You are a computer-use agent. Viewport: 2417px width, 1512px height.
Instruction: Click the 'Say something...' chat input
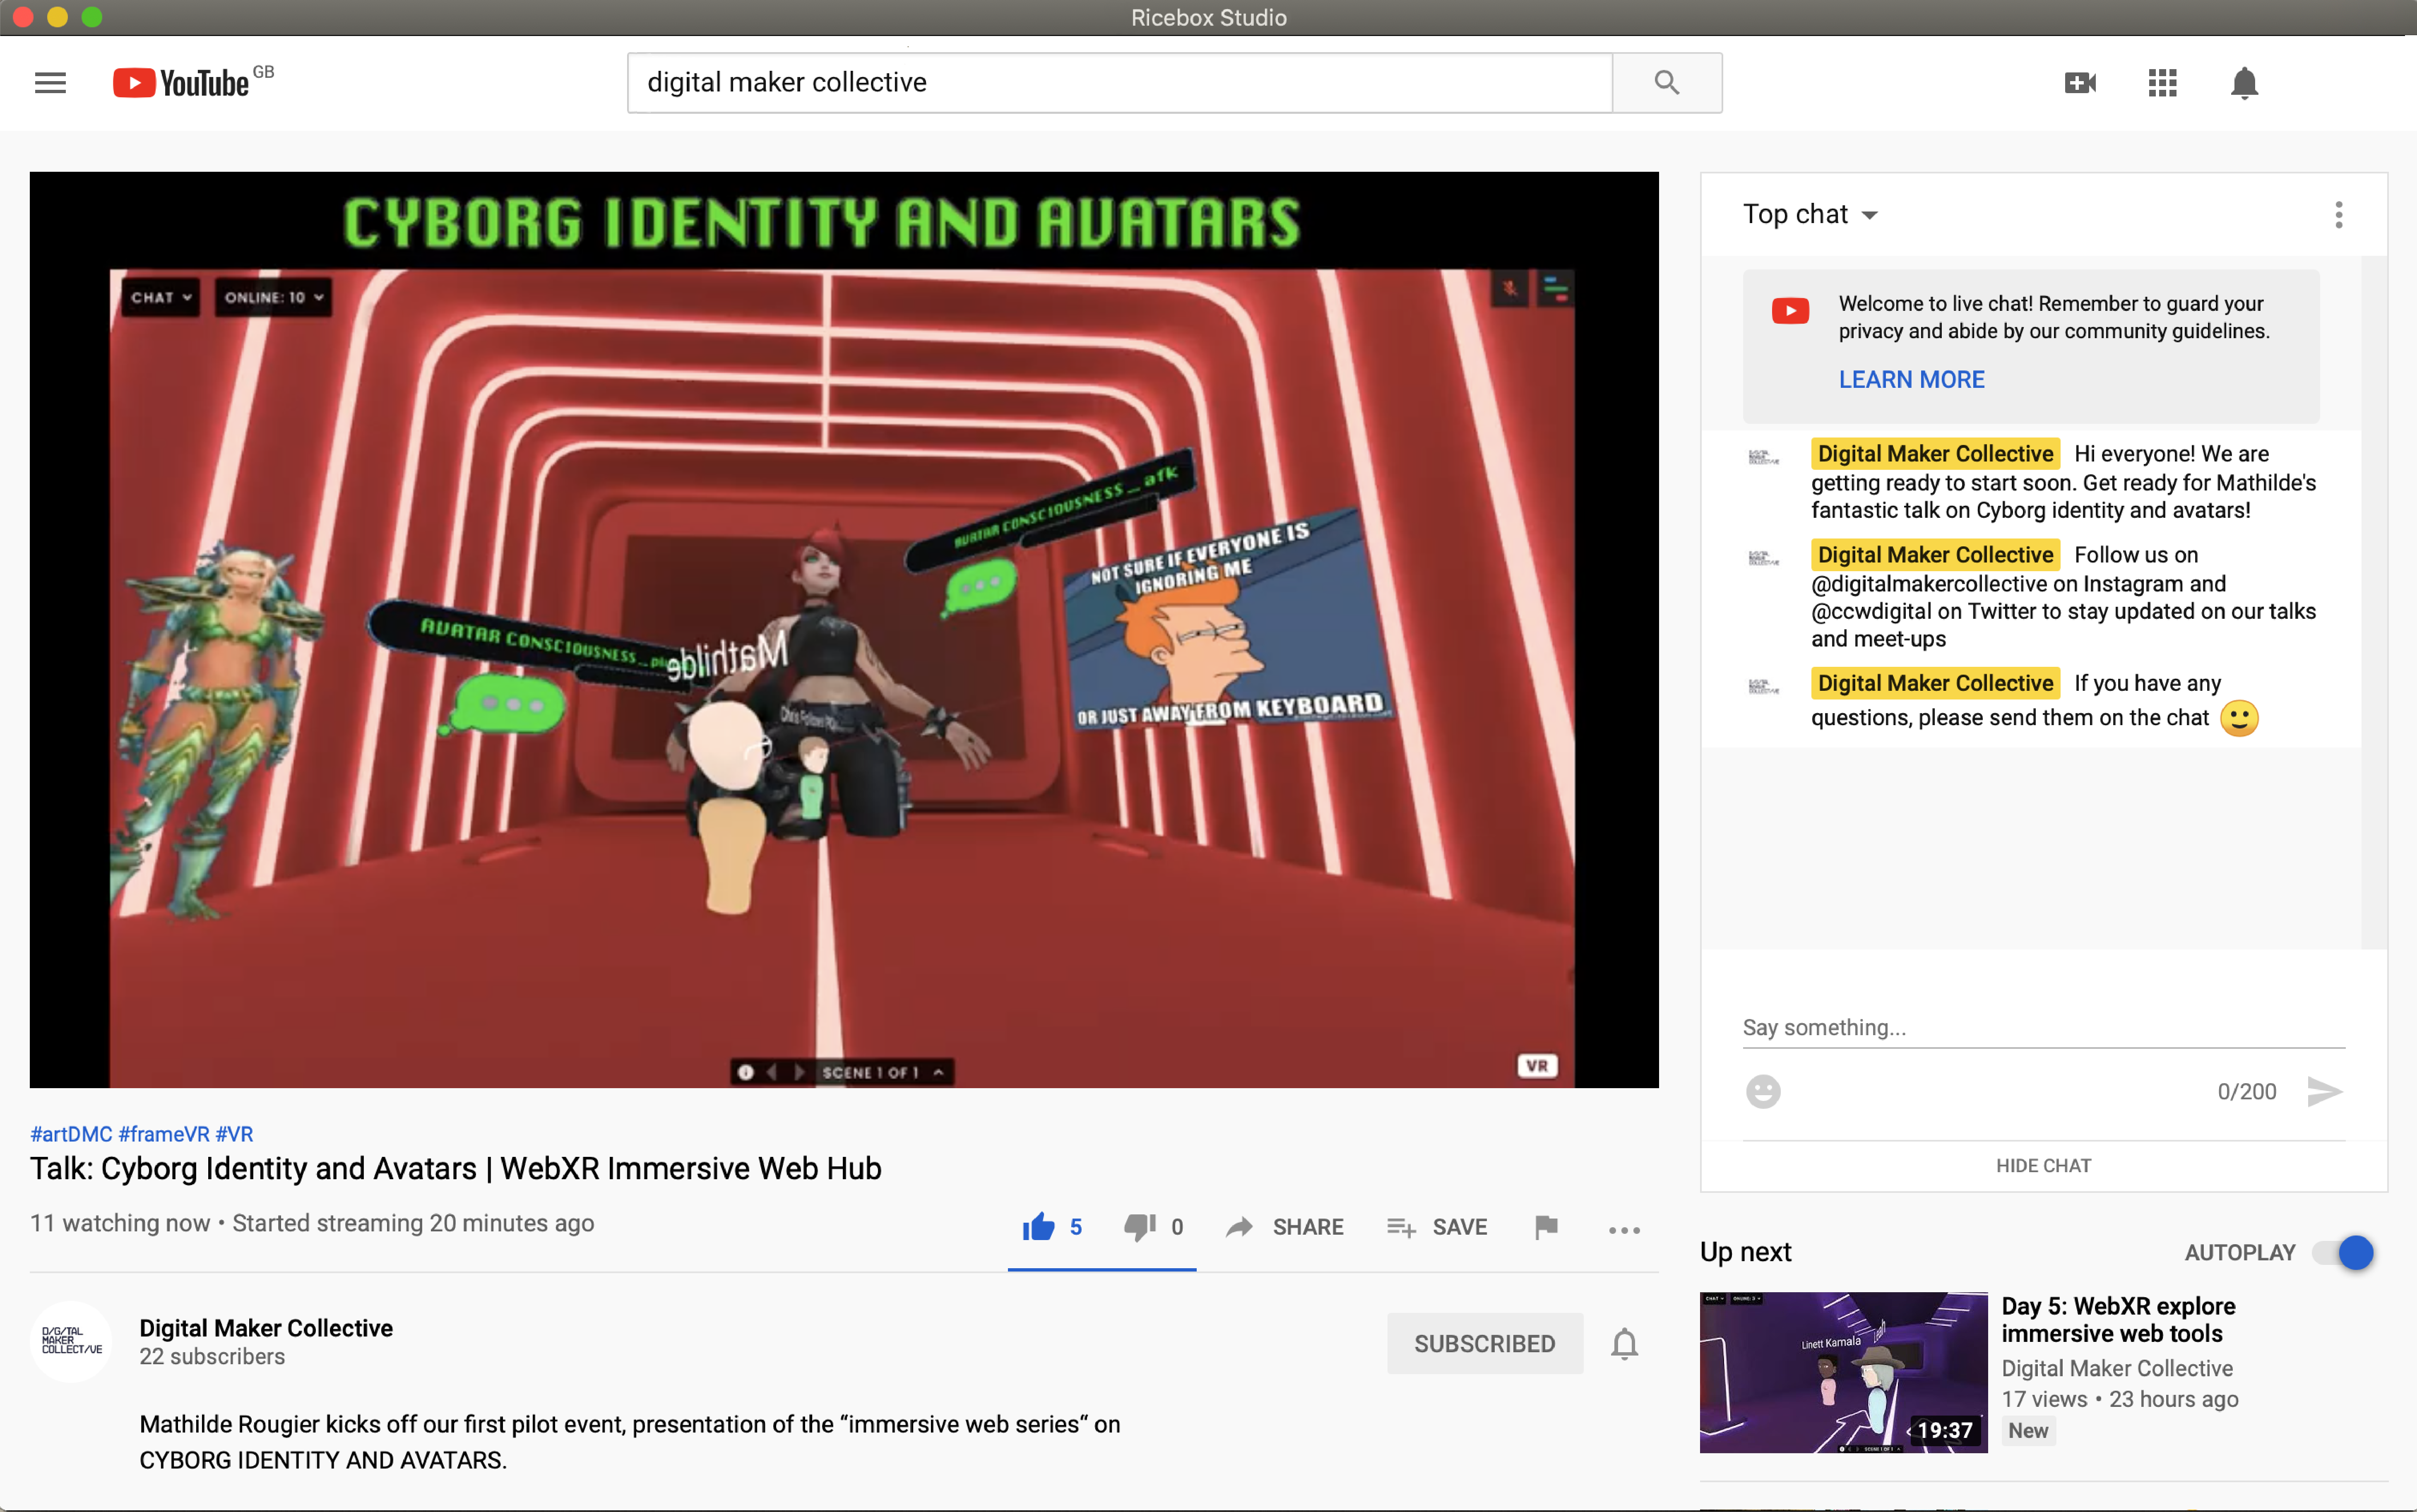click(2043, 1028)
